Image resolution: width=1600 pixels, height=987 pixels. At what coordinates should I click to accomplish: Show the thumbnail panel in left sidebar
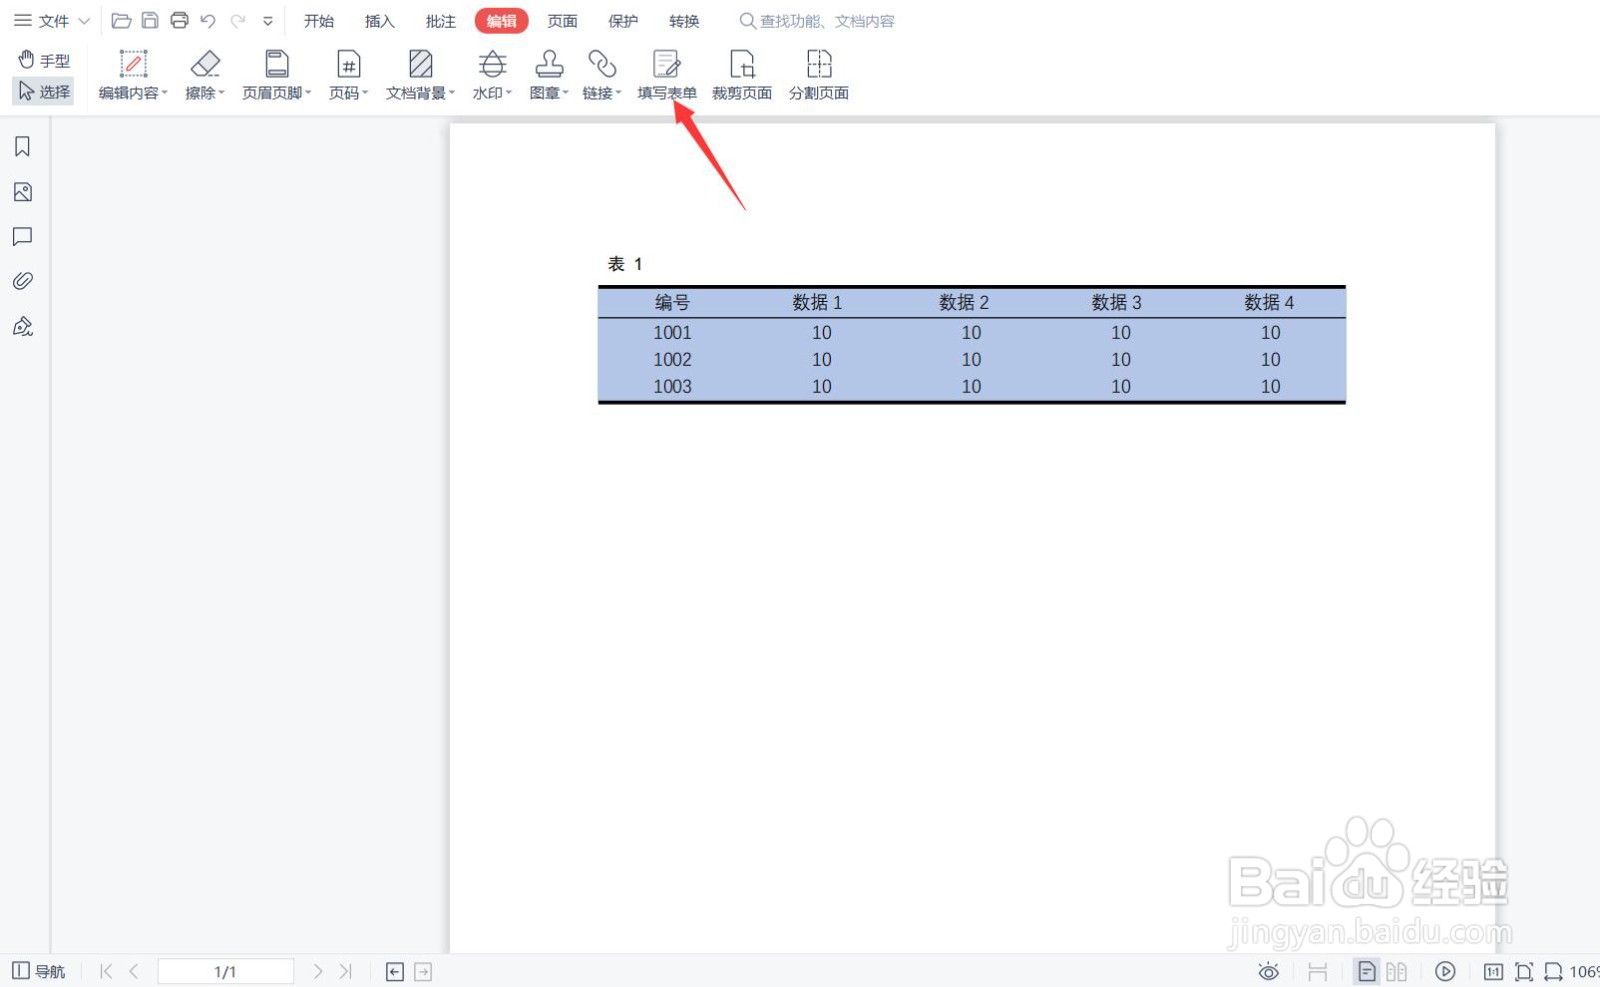(x=23, y=192)
